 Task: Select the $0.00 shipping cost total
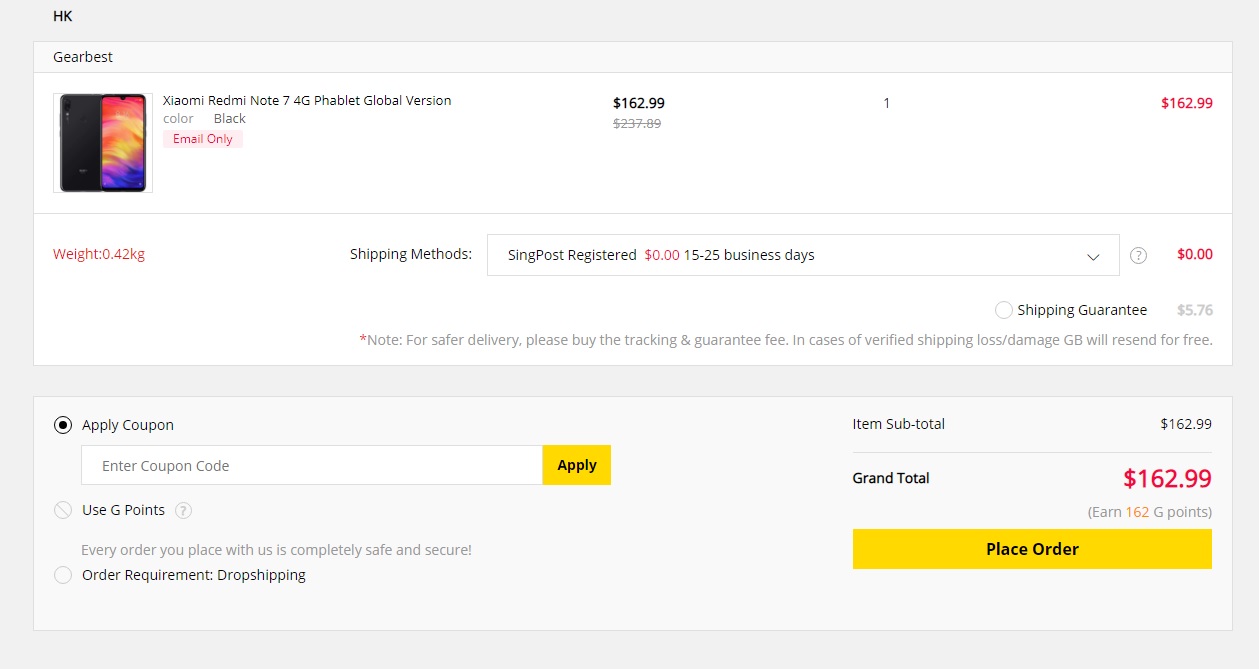[1195, 254]
